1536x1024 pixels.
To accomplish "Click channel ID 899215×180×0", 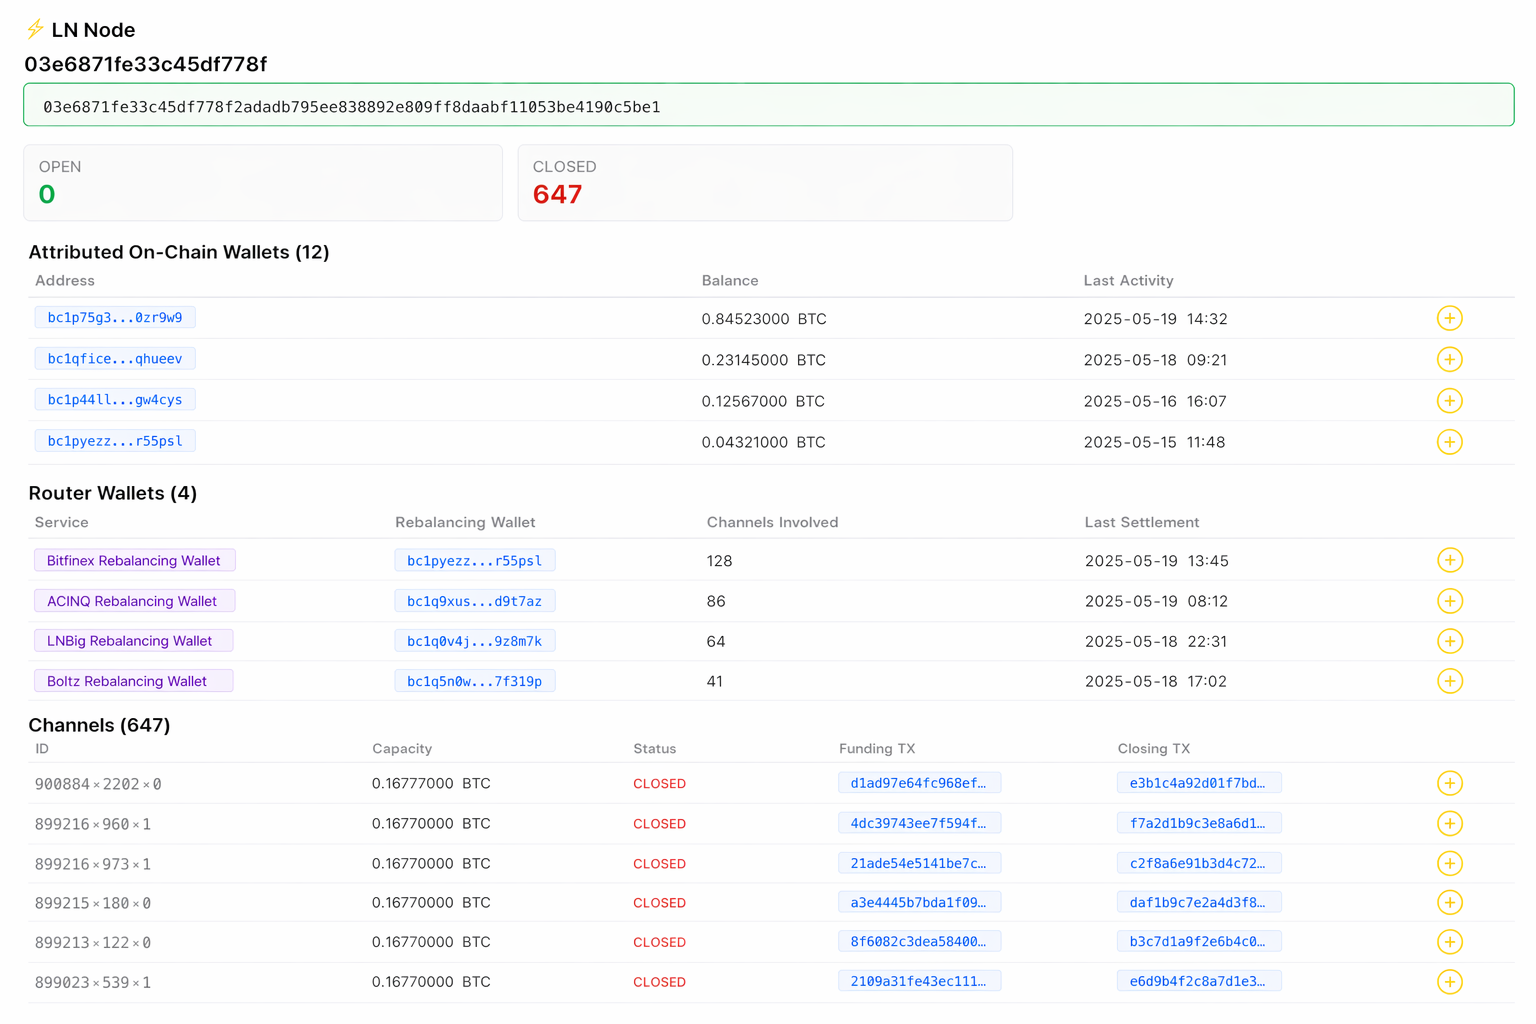I will pos(93,903).
